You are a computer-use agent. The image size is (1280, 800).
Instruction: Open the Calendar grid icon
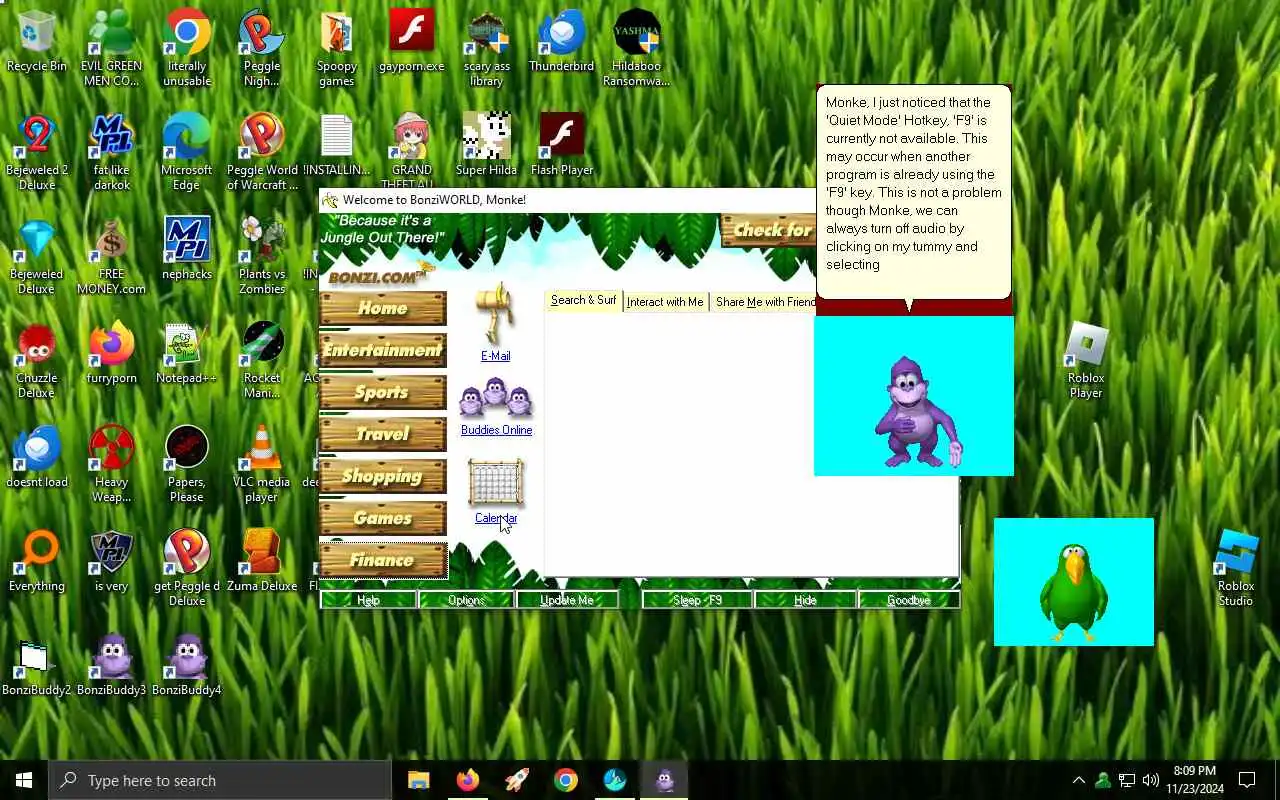coord(496,483)
